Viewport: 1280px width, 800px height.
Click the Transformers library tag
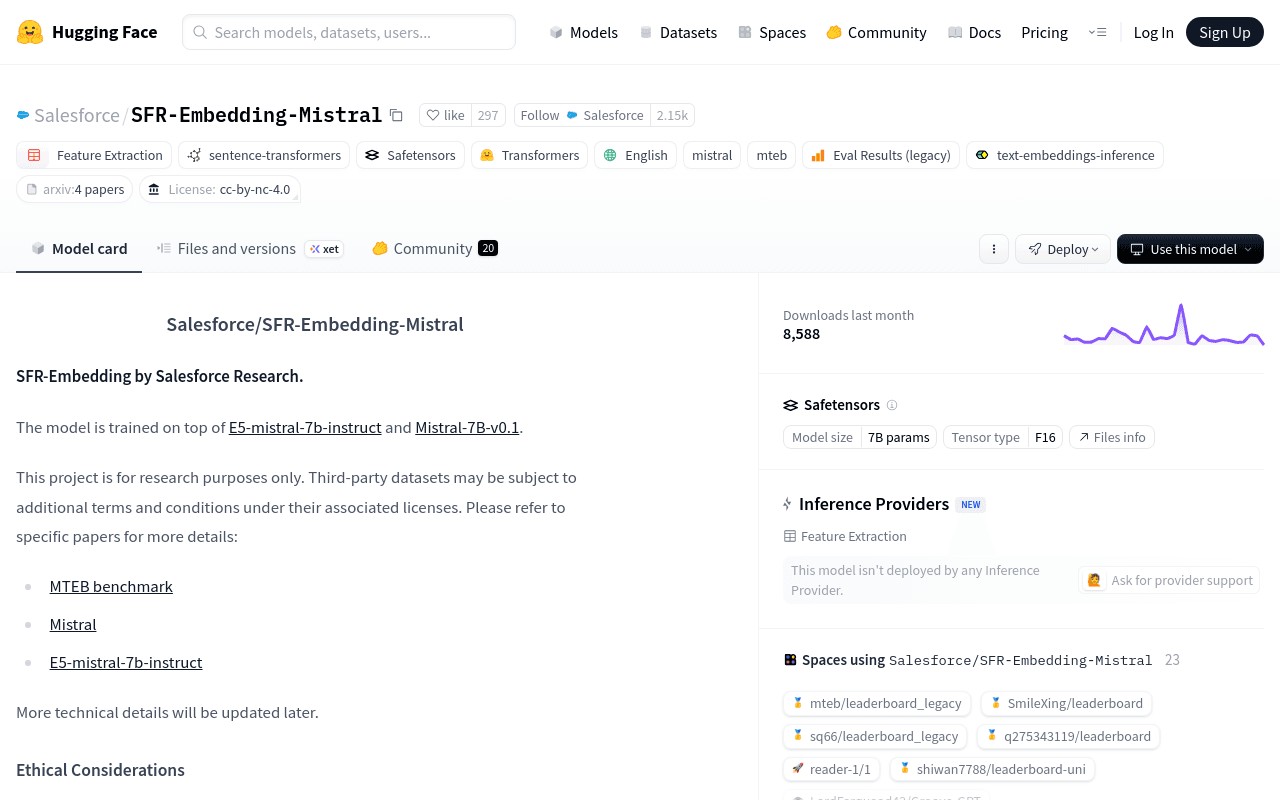tap(529, 155)
